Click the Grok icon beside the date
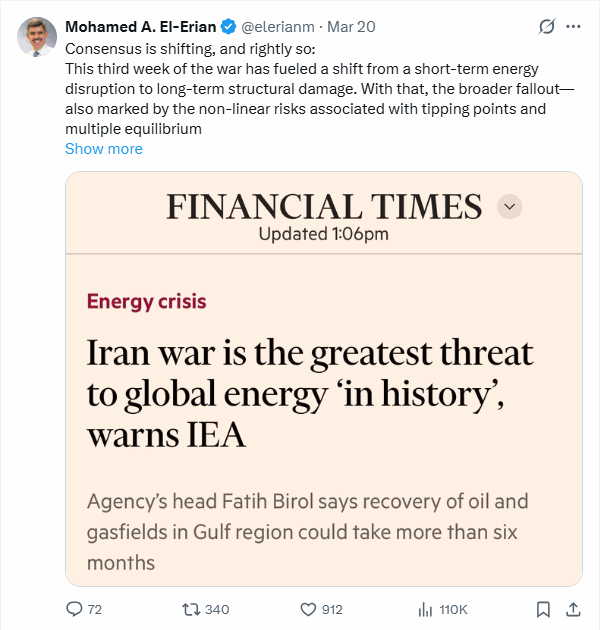This screenshot has width=600, height=630. (x=547, y=27)
